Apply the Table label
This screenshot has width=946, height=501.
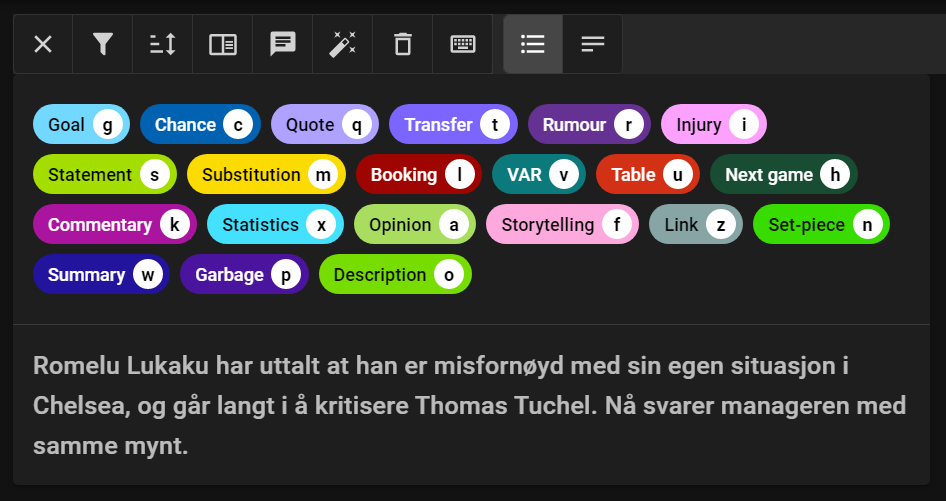[x=648, y=174]
